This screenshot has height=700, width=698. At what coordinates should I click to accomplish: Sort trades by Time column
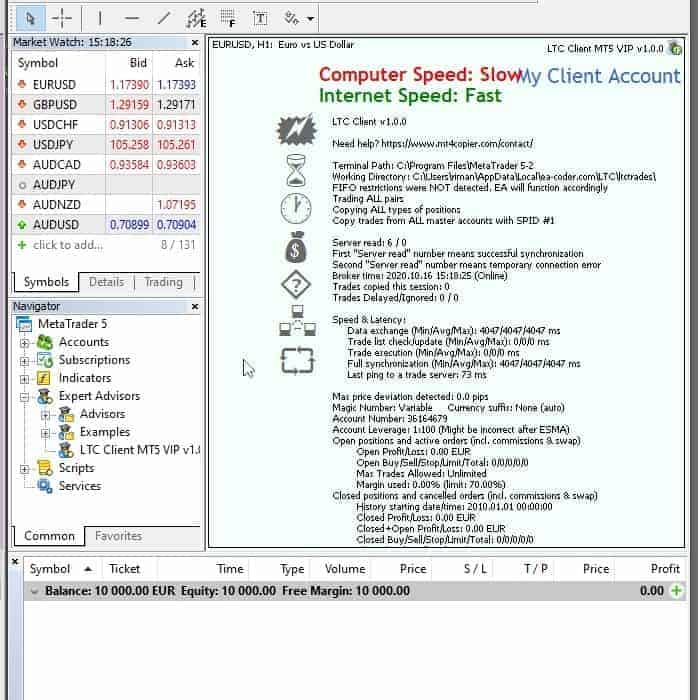click(x=229, y=569)
